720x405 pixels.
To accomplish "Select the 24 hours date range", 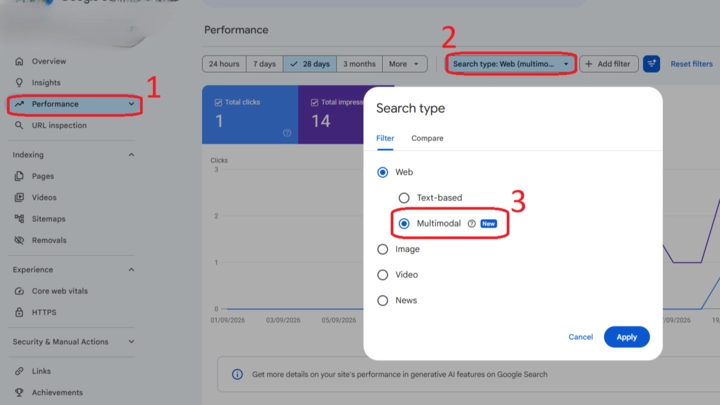I will coord(224,64).
